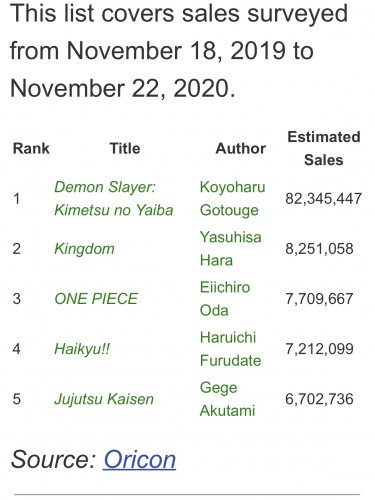This screenshot has width=375, height=500.
Task: Open the Haikyu!! title link
Action: [82, 349]
